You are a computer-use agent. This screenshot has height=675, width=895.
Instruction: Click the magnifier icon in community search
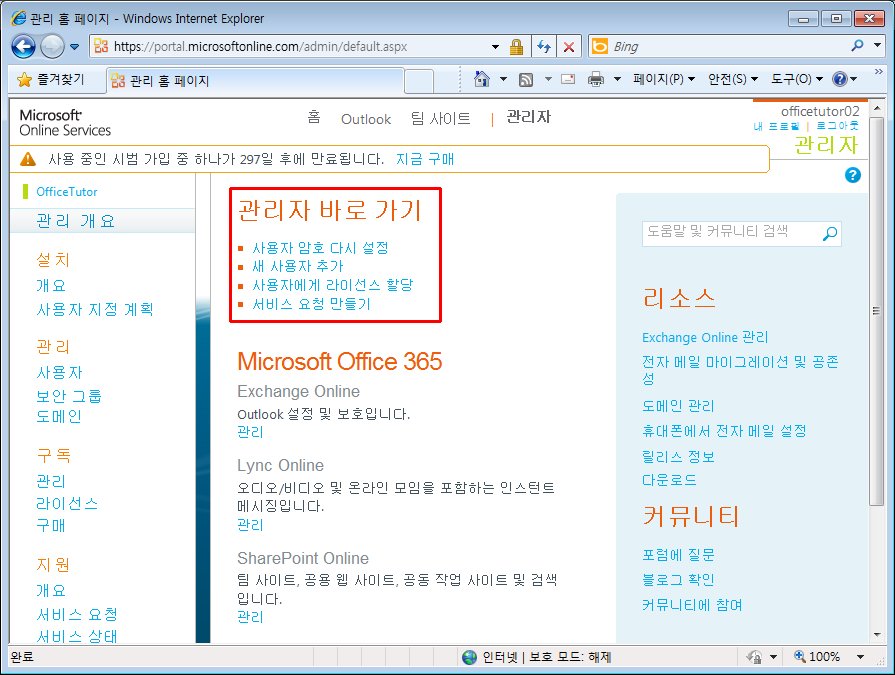click(829, 234)
